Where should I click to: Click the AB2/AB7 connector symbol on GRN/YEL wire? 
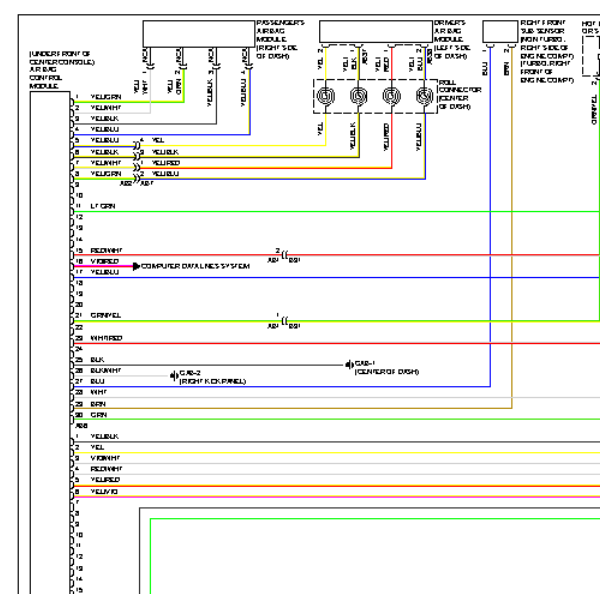(x=284, y=321)
